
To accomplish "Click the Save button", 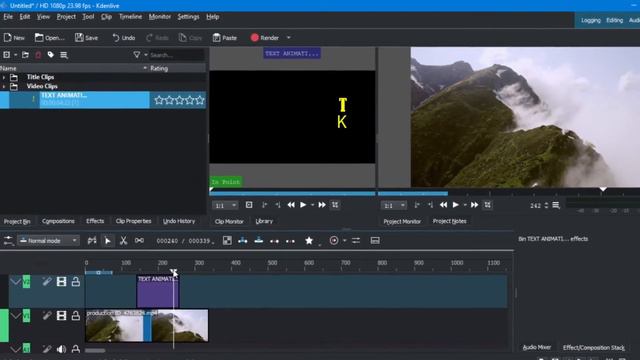I will pyautogui.click(x=87, y=38).
